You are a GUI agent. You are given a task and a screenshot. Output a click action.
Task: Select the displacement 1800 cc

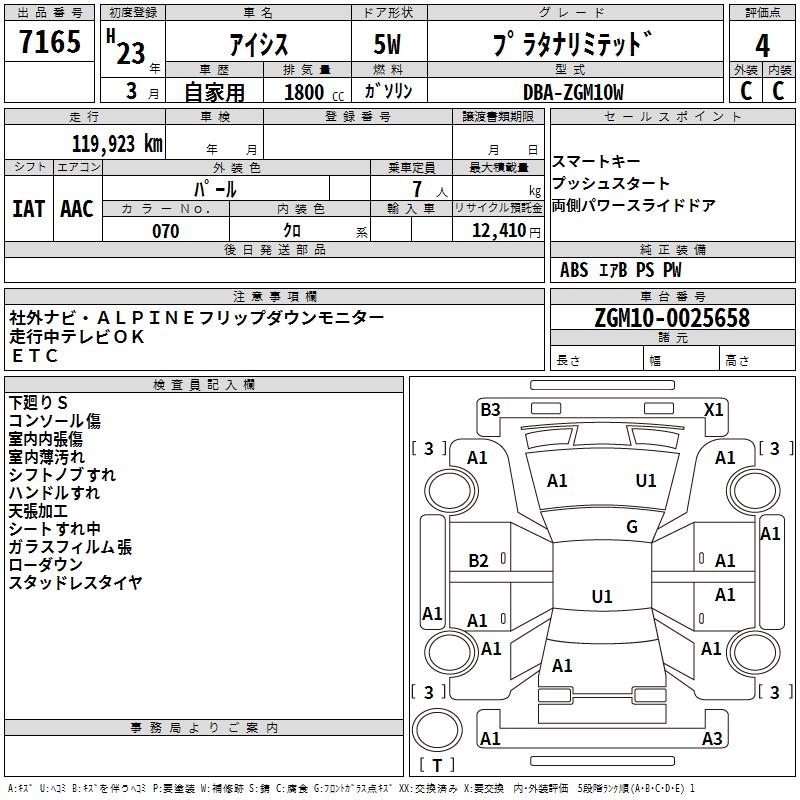click(x=314, y=92)
